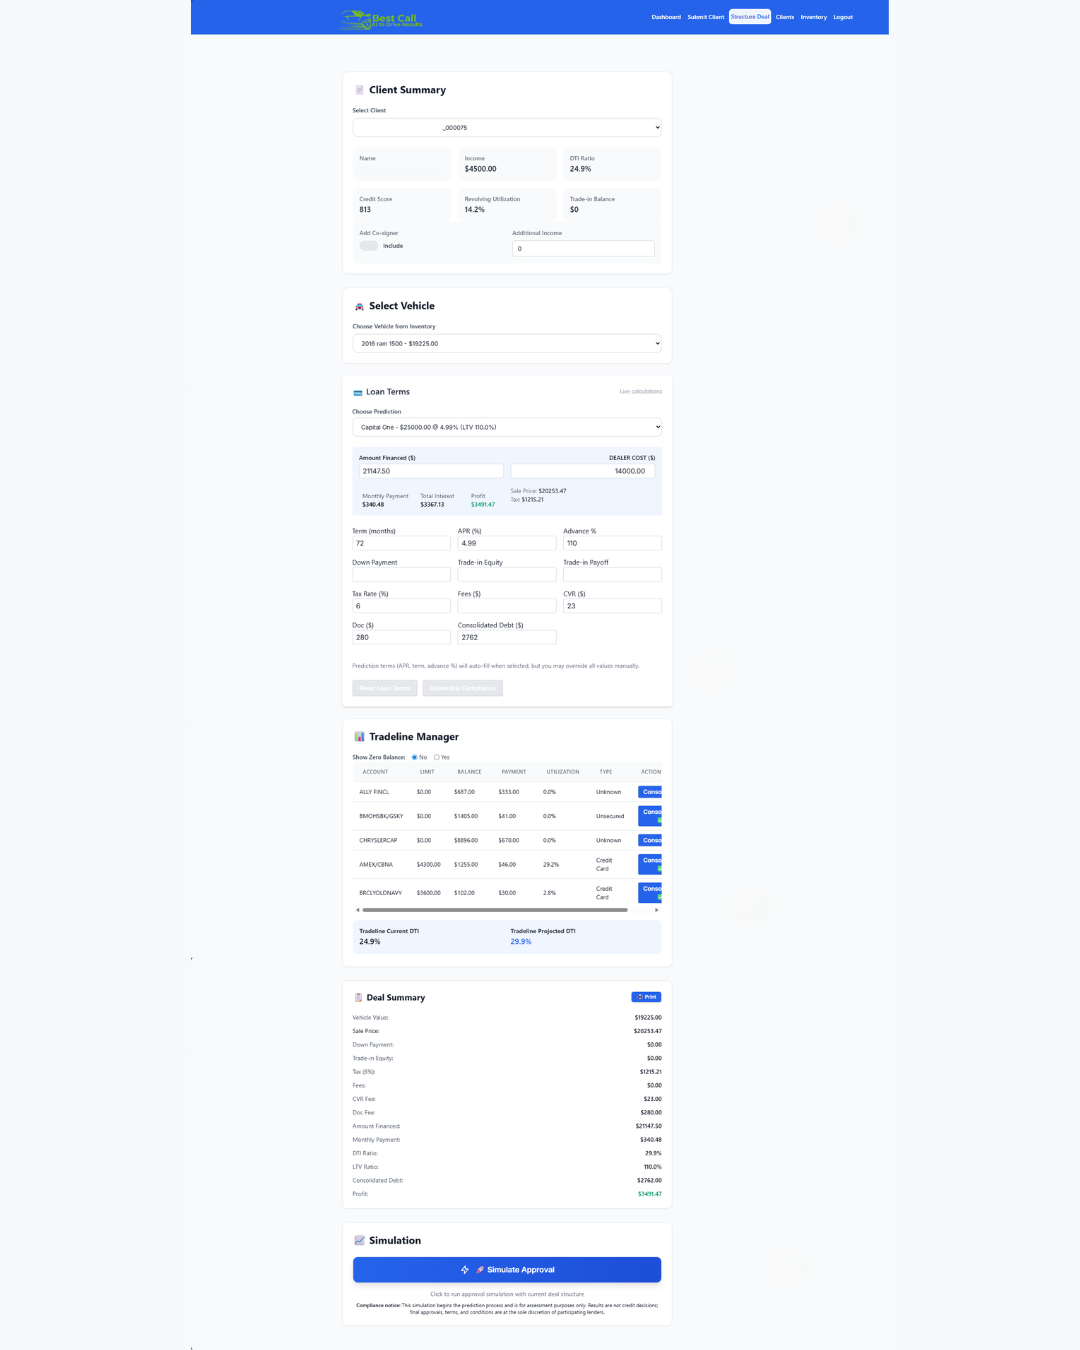Click the right scroll arrow of tradeline table
This screenshot has height=1350, width=1080.
point(657,910)
